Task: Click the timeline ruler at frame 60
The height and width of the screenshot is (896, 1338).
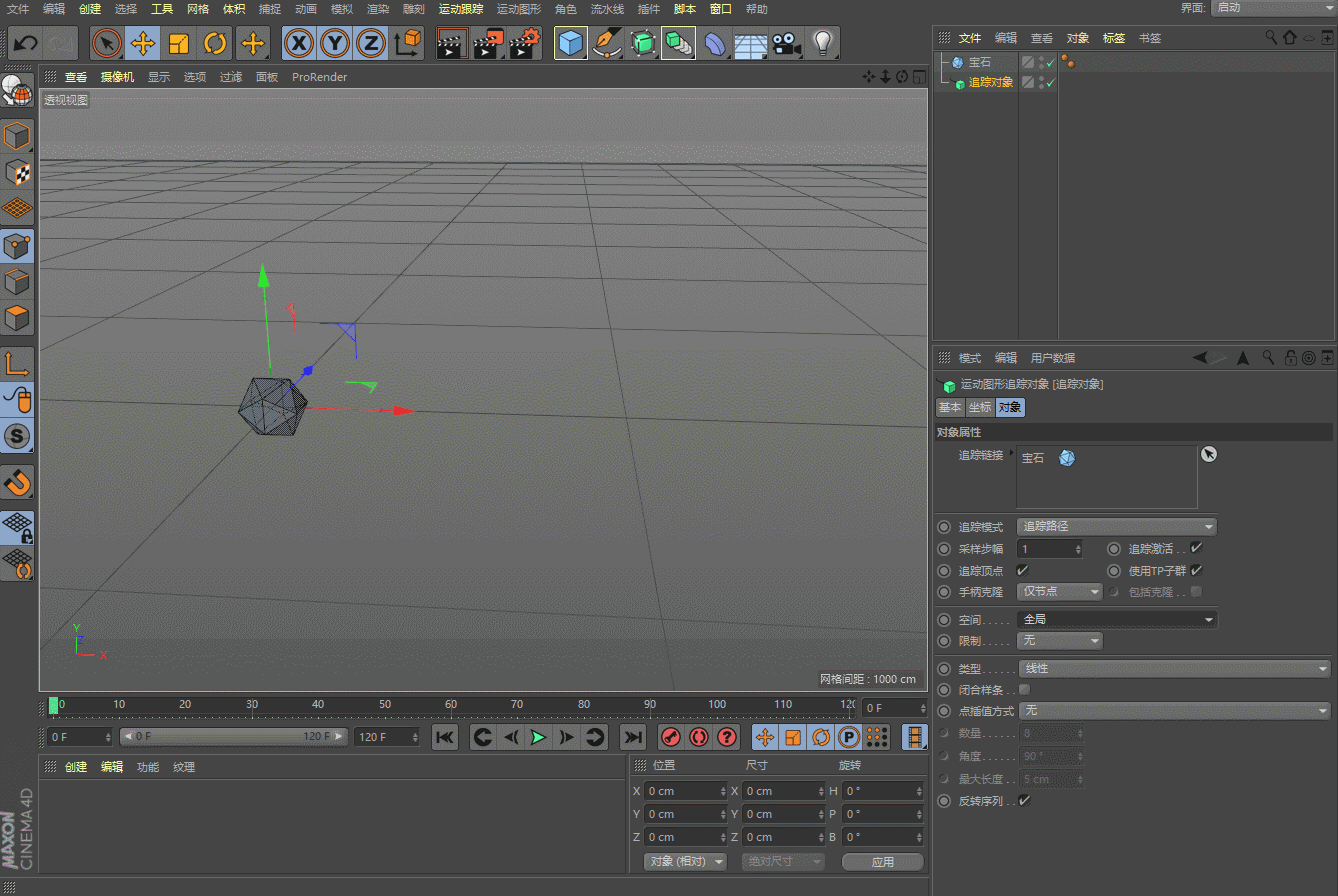Action: point(450,705)
